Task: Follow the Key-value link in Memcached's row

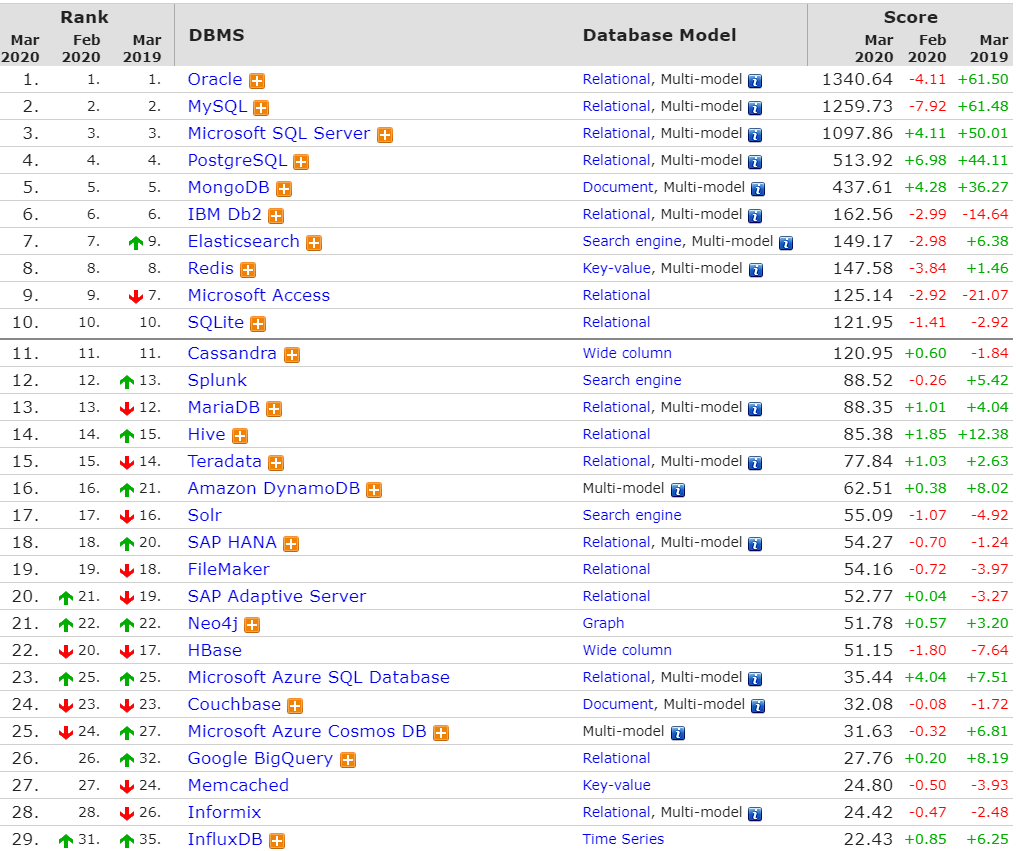Action: pyautogui.click(x=616, y=785)
